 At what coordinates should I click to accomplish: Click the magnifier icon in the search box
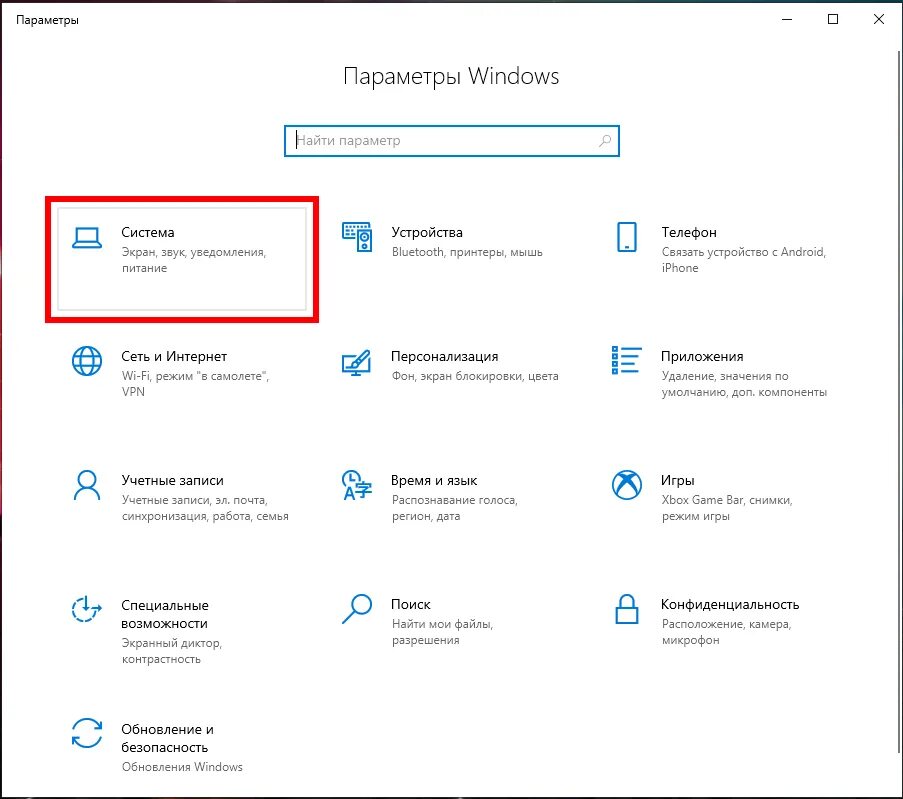[x=605, y=141]
